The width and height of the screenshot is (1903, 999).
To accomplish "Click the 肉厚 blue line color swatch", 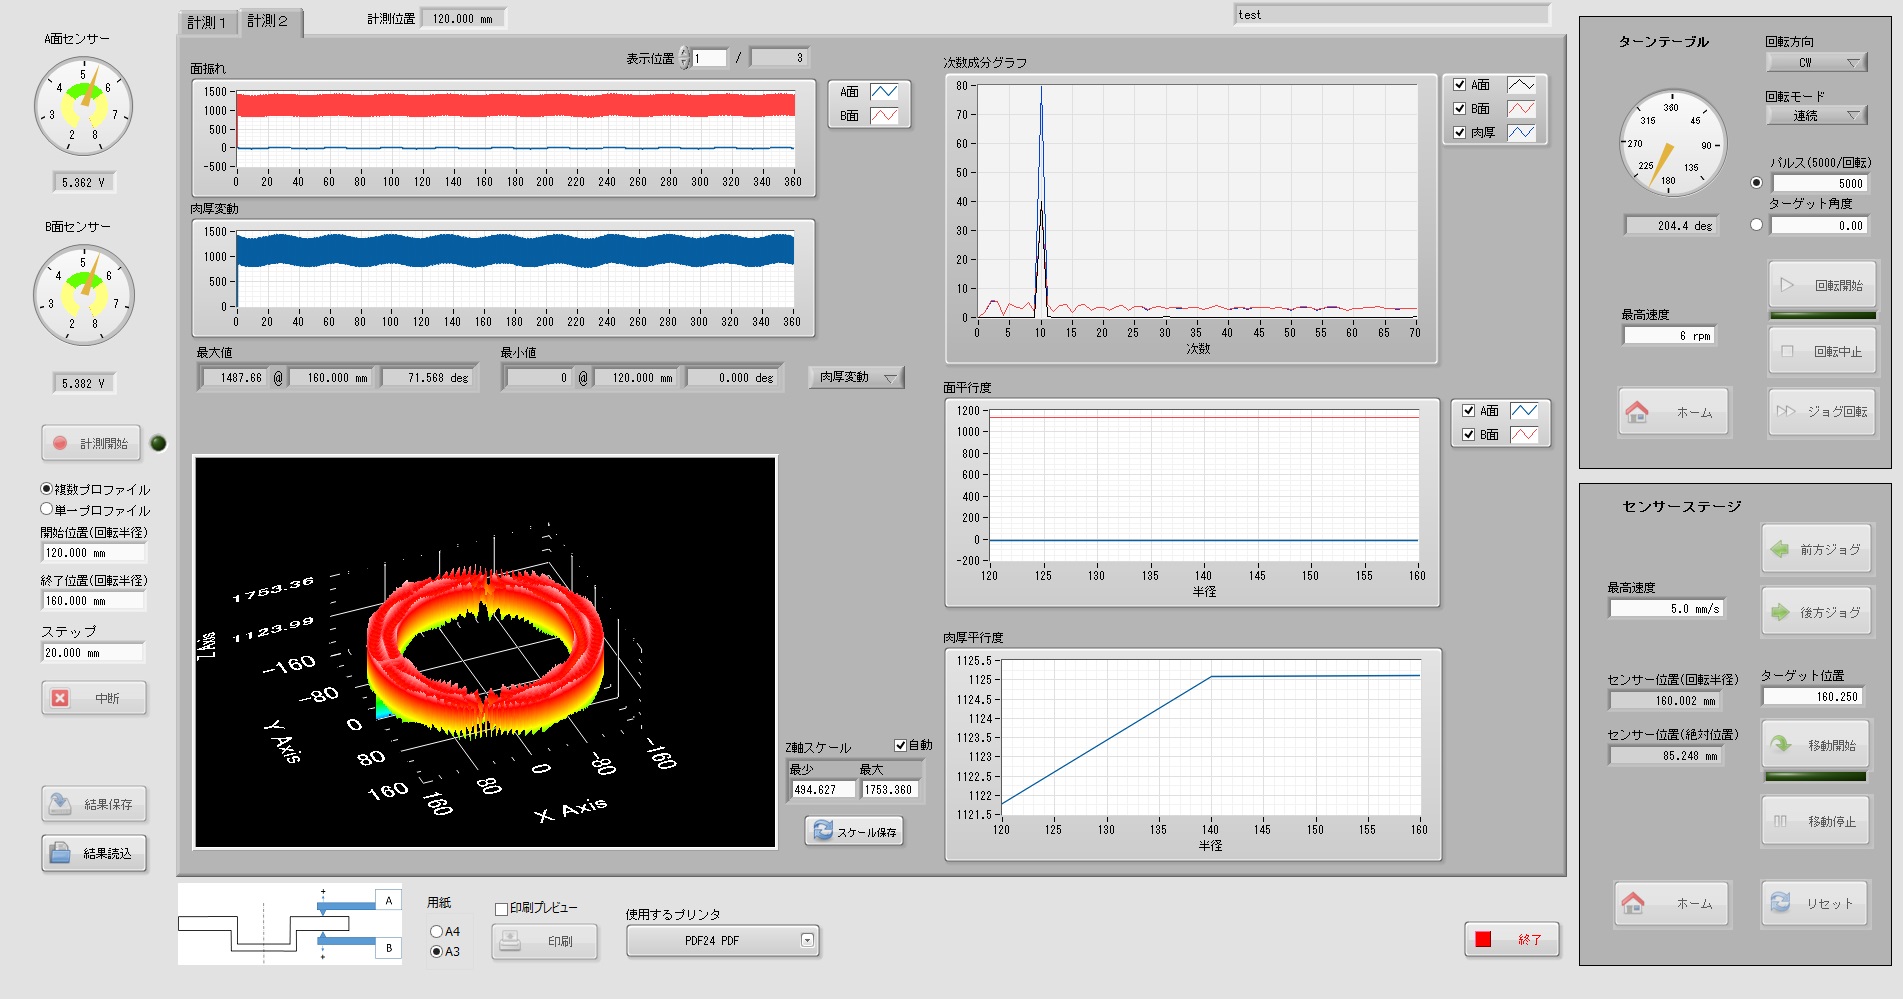I will pos(1521,132).
